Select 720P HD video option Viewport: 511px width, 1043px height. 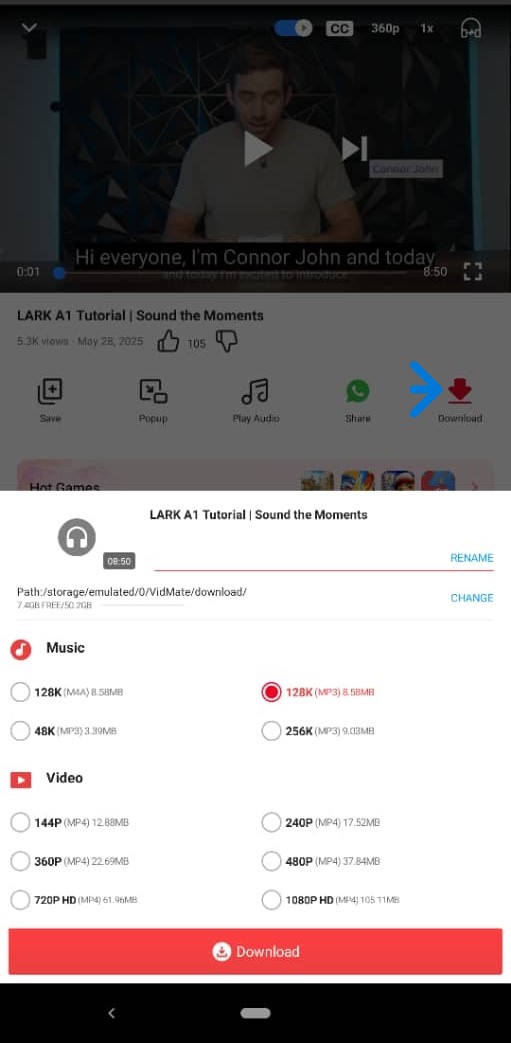(x=74, y=900)
